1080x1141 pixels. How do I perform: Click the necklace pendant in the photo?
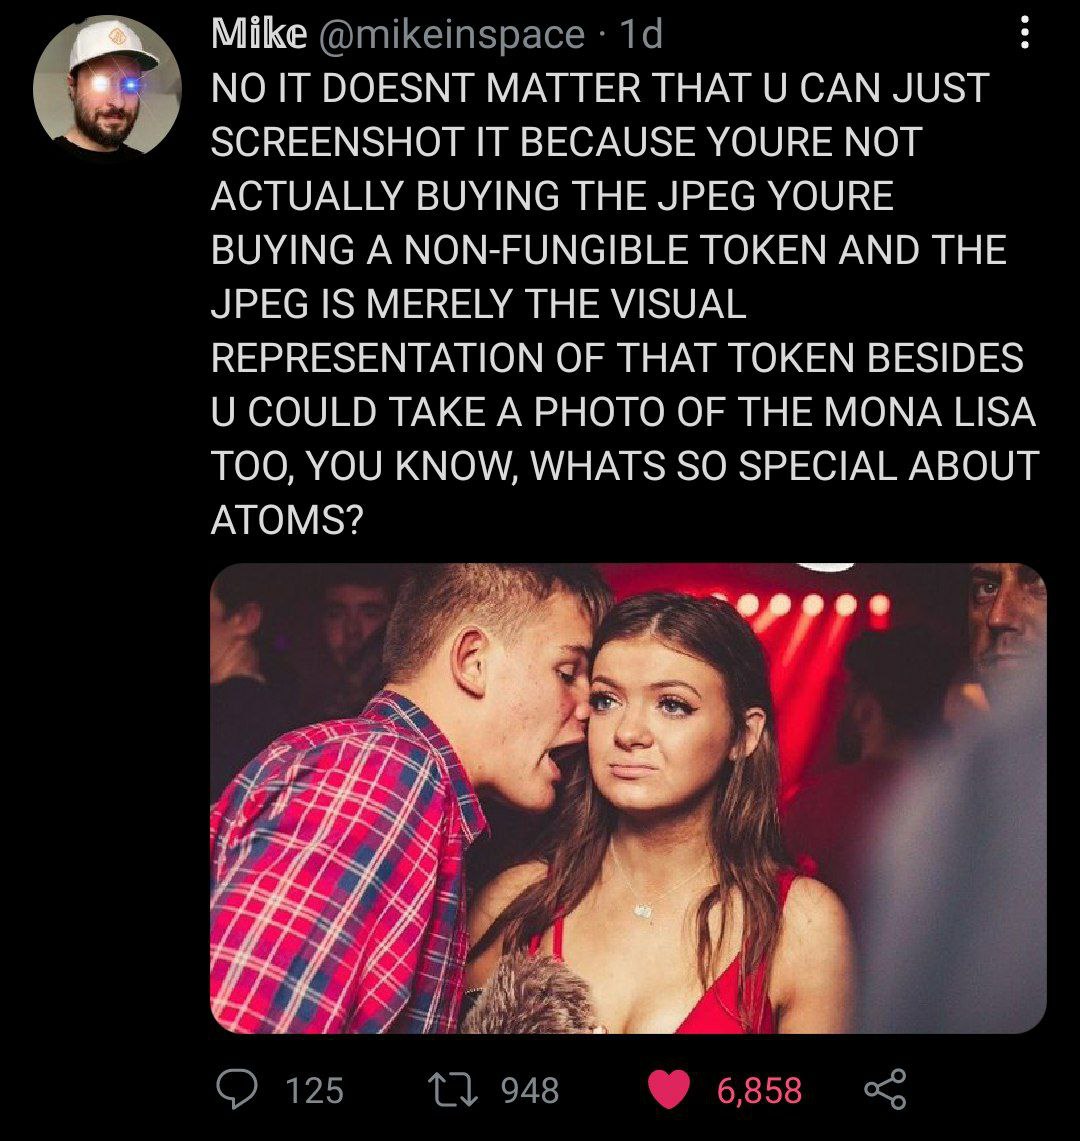tap(646, 909)
